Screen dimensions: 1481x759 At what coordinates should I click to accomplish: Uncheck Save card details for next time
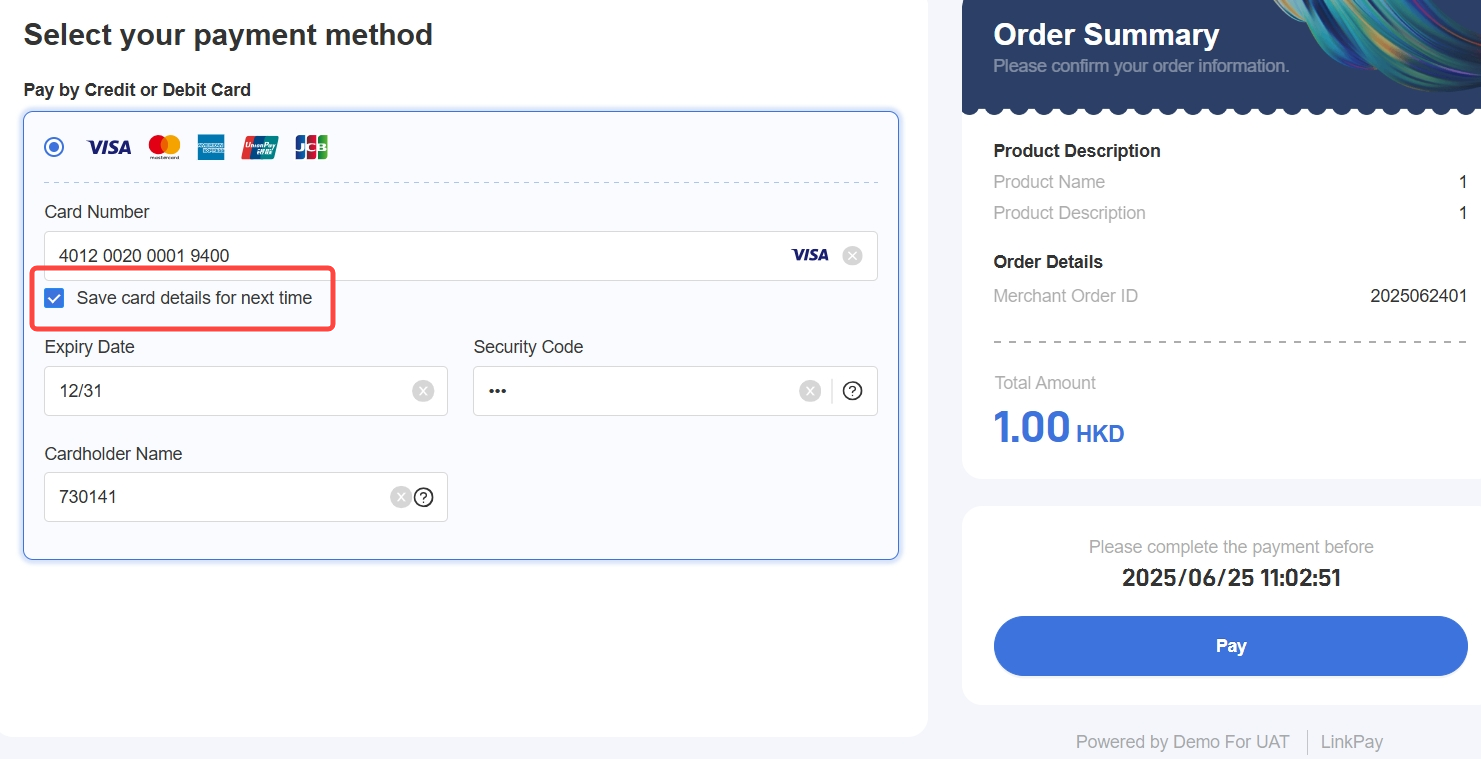click(x=55, y=298)
